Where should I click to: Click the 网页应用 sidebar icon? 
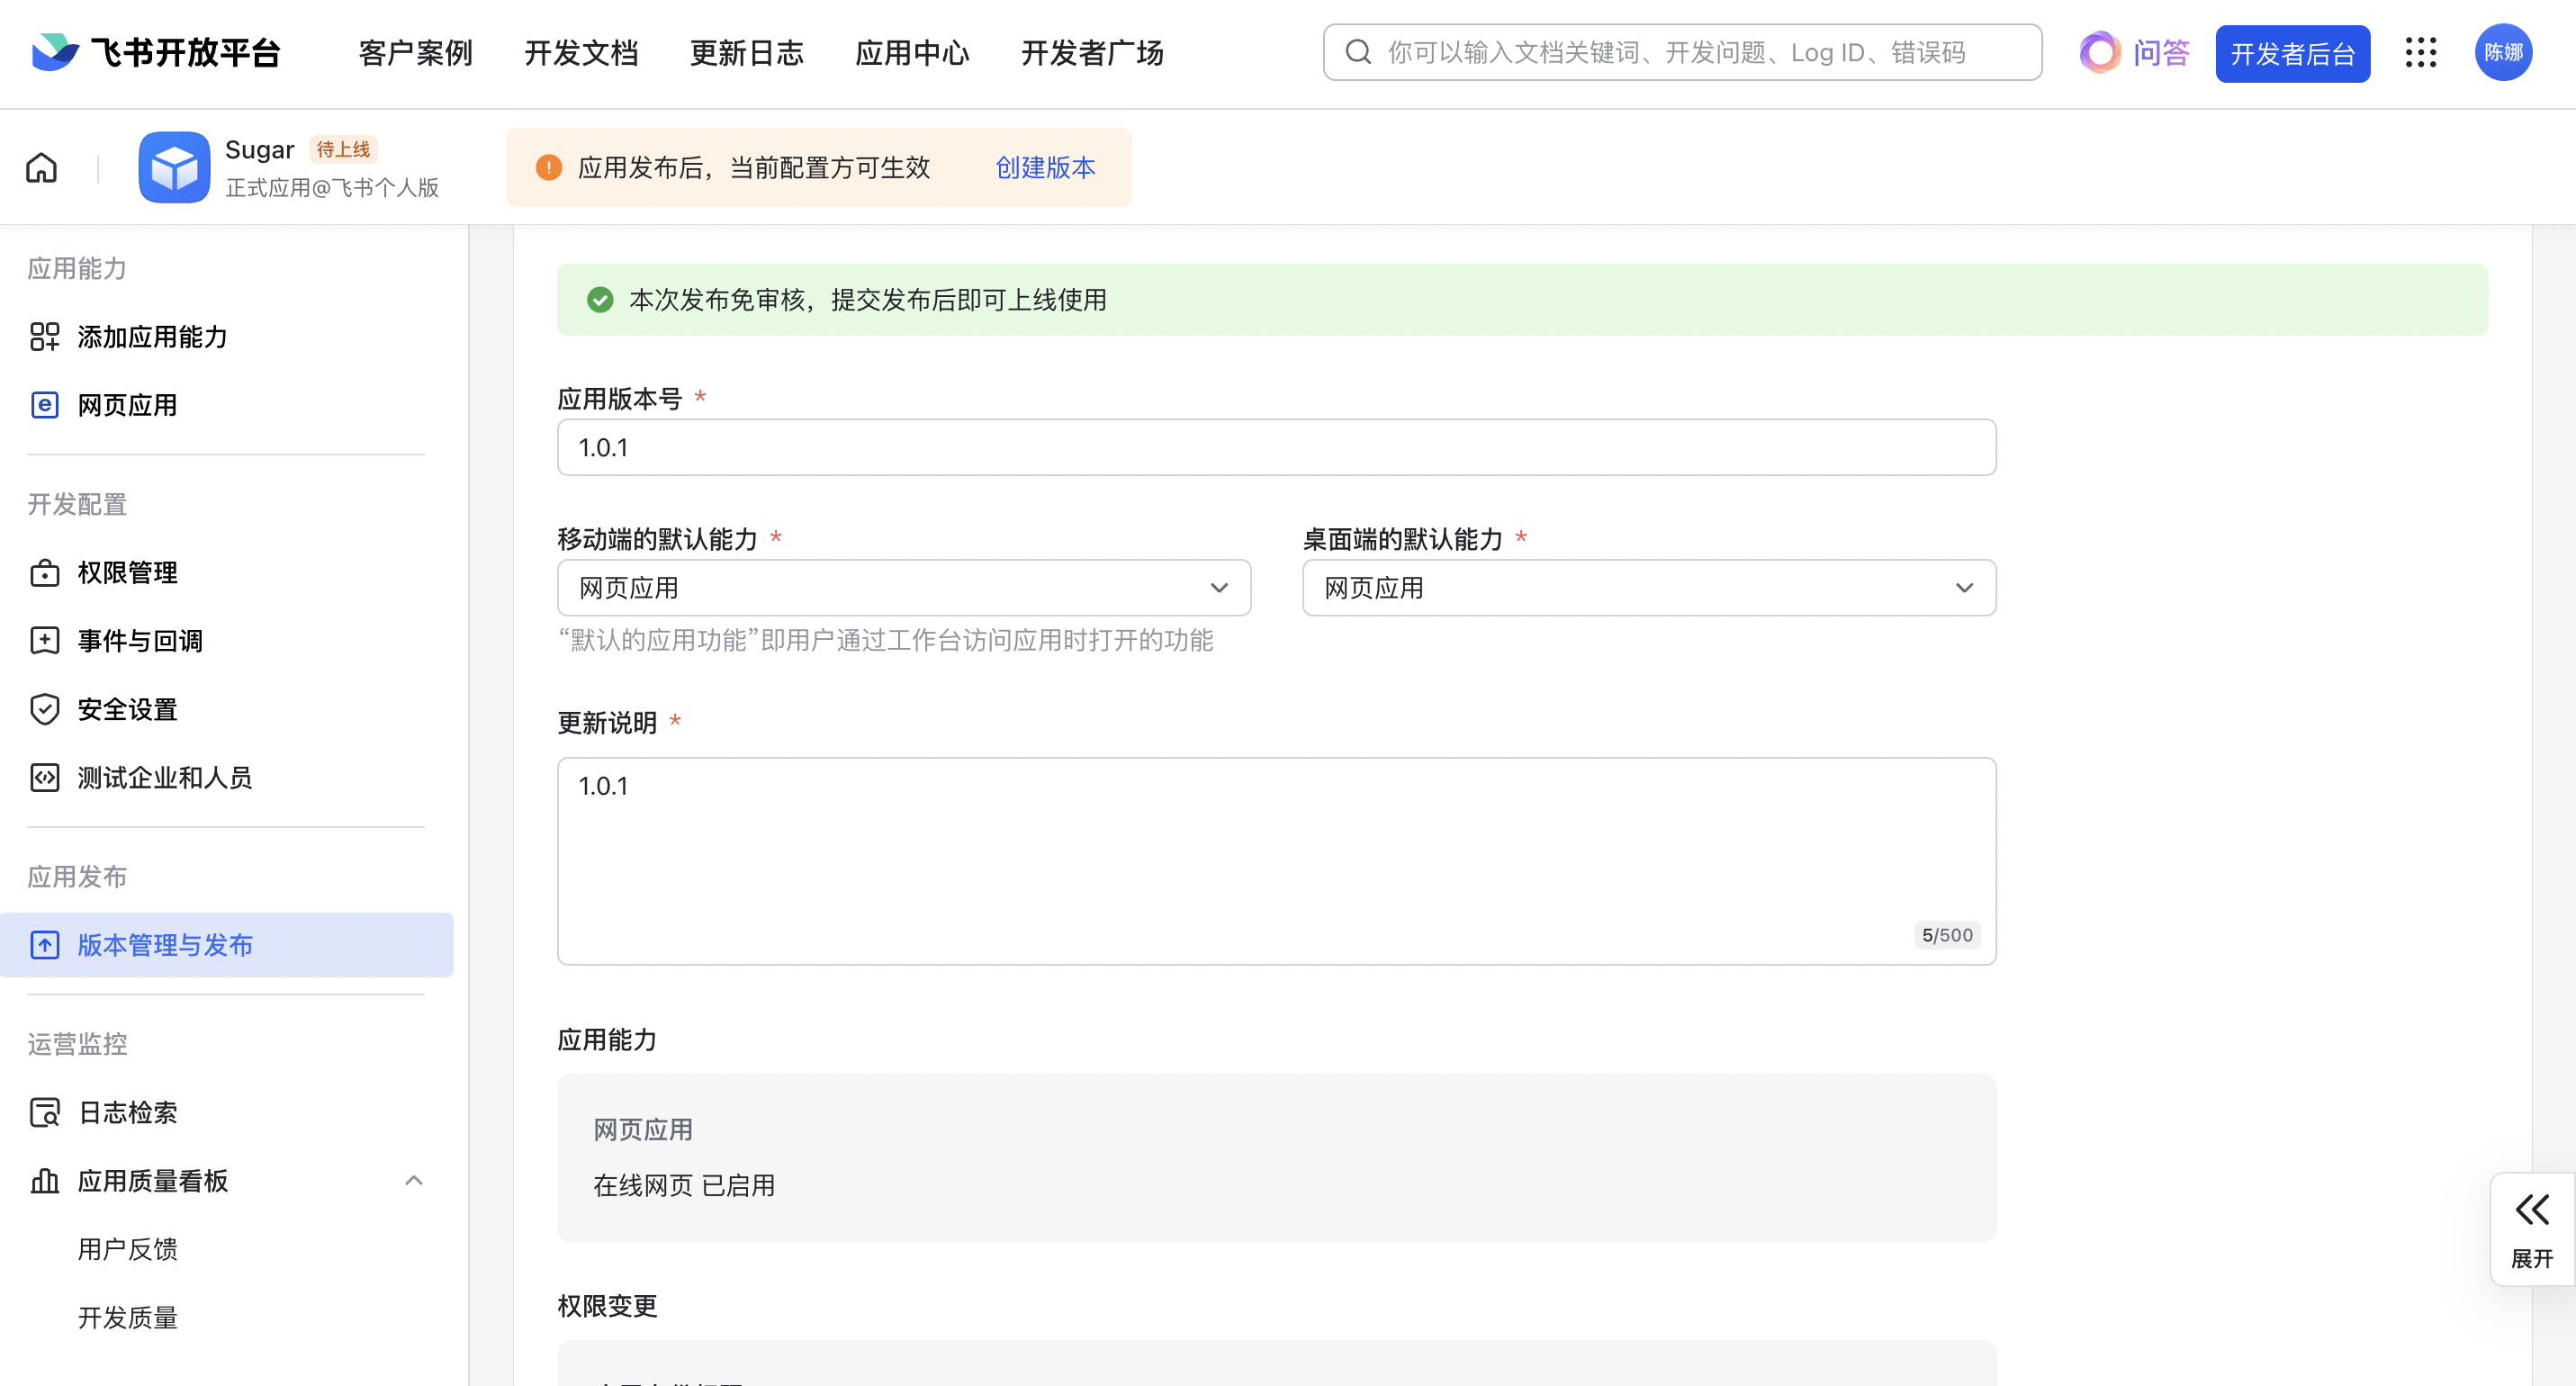click(44, 405)
